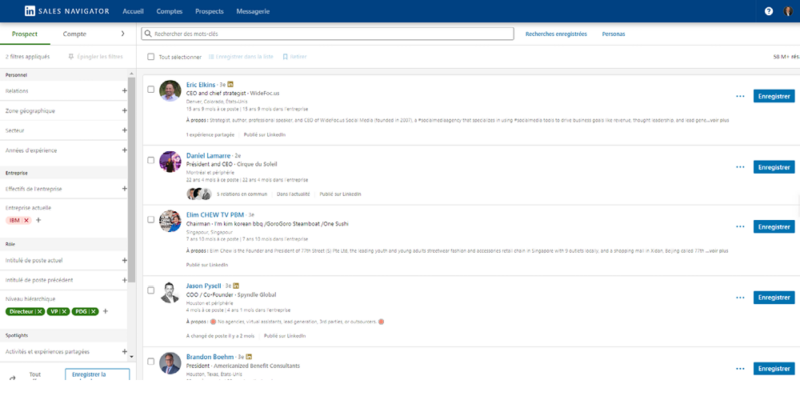The height and width of the screenshot is (400, 800).
Task: Expand the Intitulé de poste actuel filter
Action: 124,260
